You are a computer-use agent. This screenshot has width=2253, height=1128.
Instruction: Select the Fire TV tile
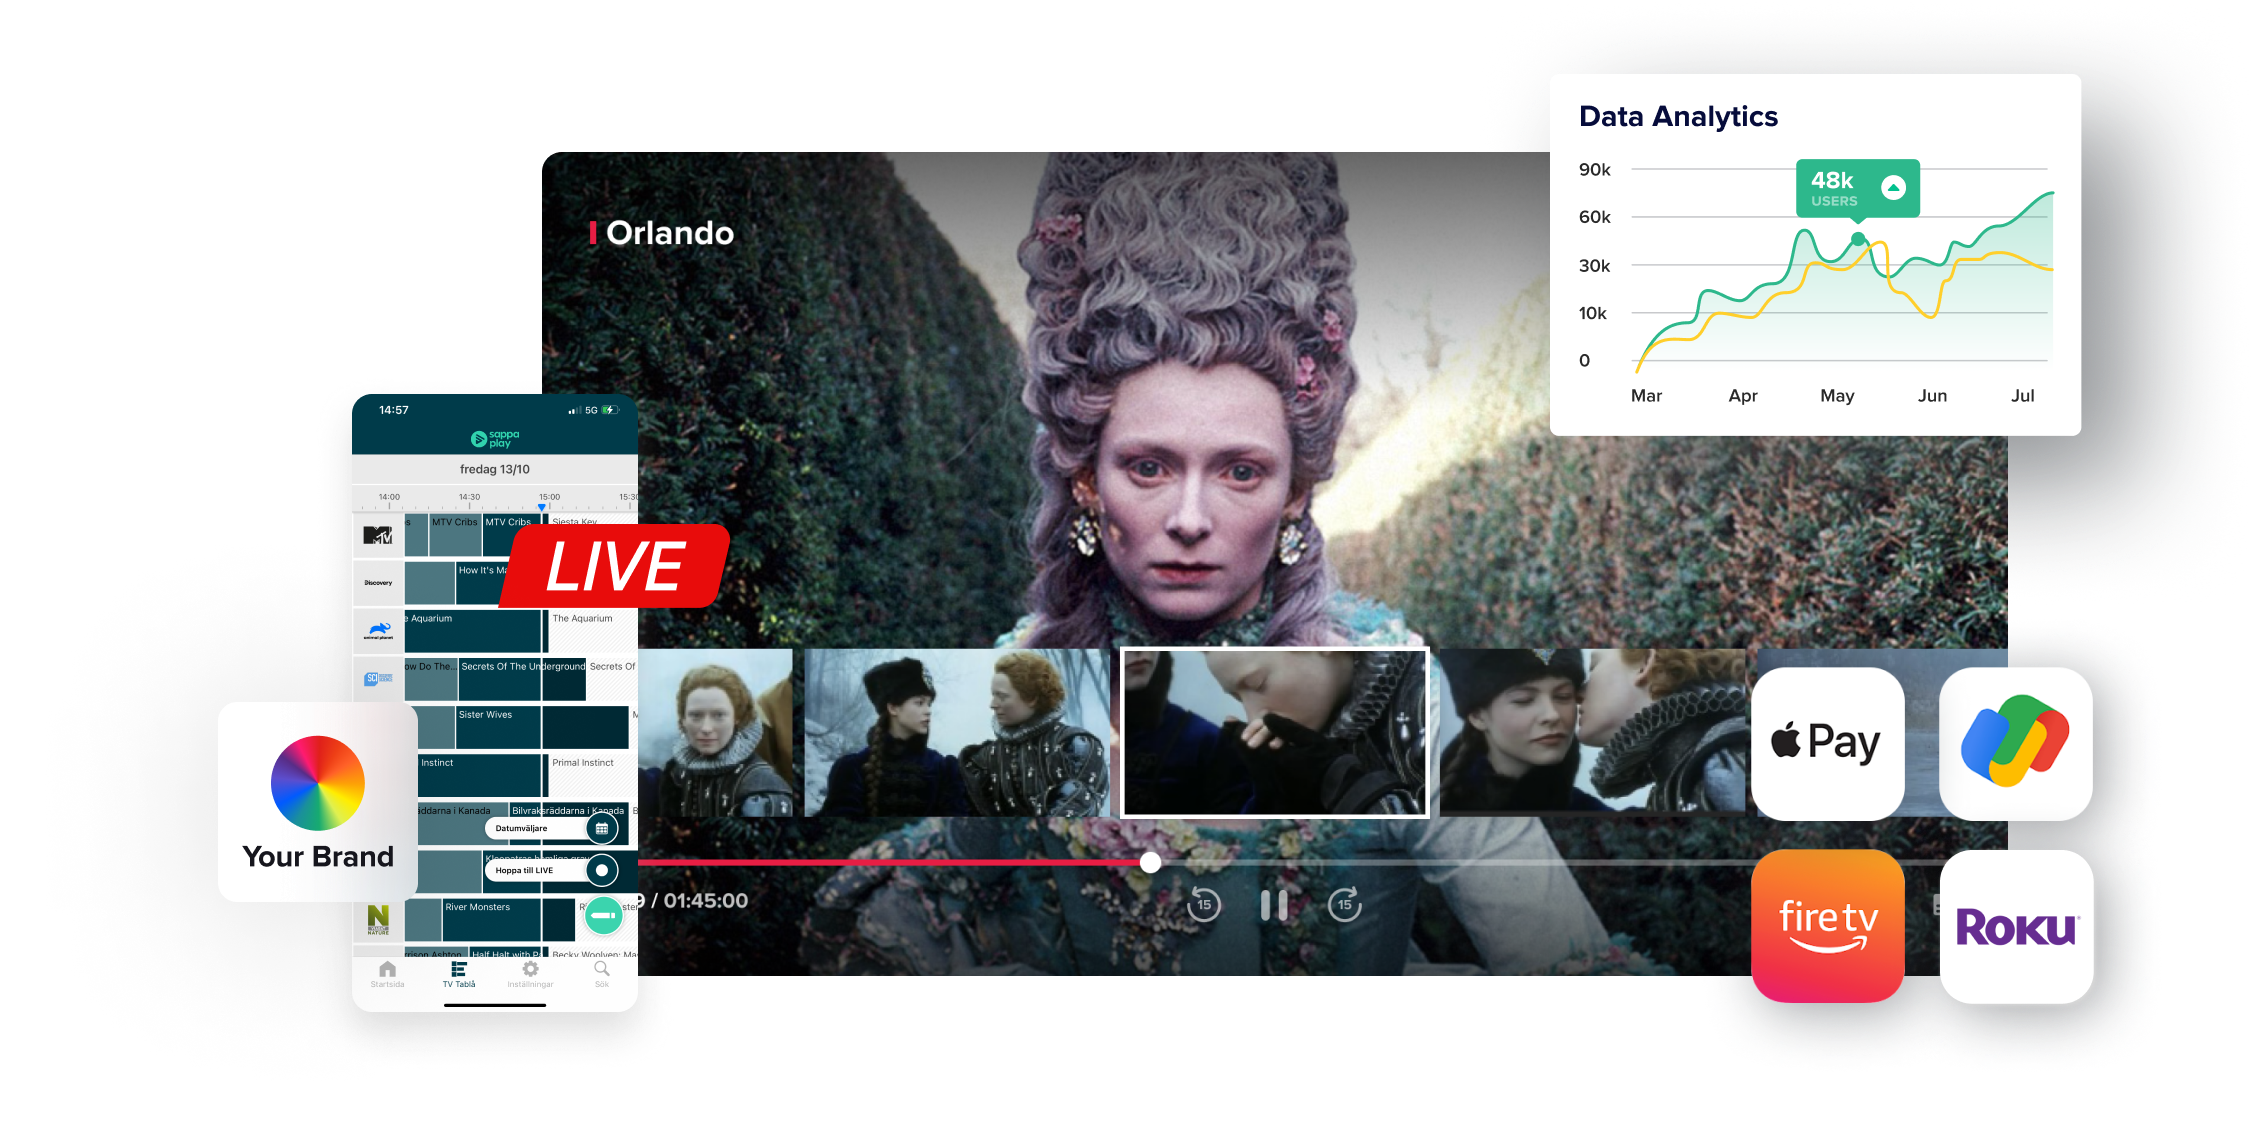1828,926
